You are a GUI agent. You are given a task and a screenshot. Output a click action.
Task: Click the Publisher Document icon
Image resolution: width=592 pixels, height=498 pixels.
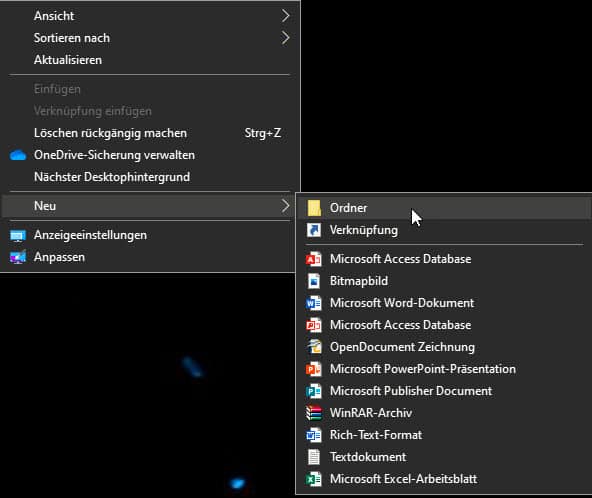(314, 391)
